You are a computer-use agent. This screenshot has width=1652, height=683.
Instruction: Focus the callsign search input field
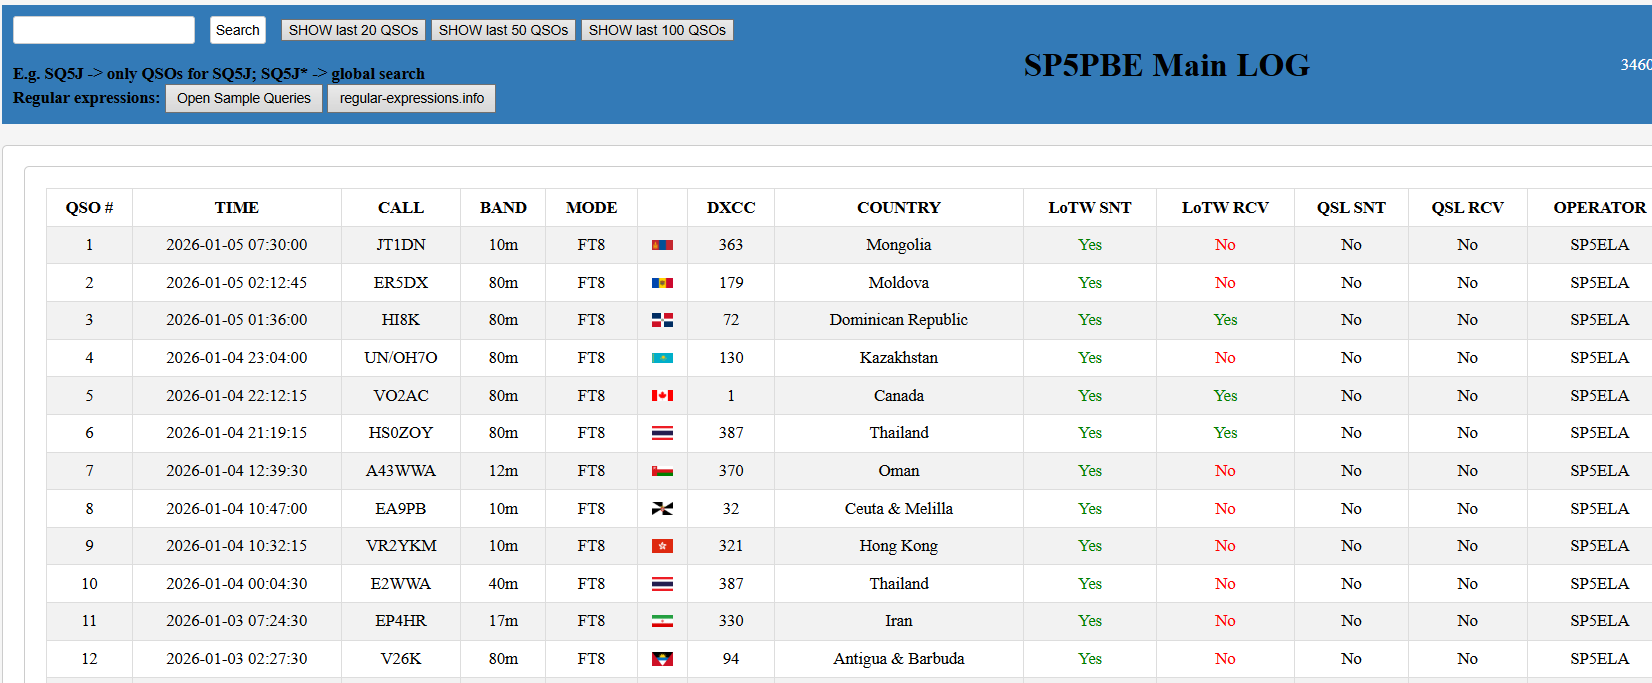click(104, 30)
